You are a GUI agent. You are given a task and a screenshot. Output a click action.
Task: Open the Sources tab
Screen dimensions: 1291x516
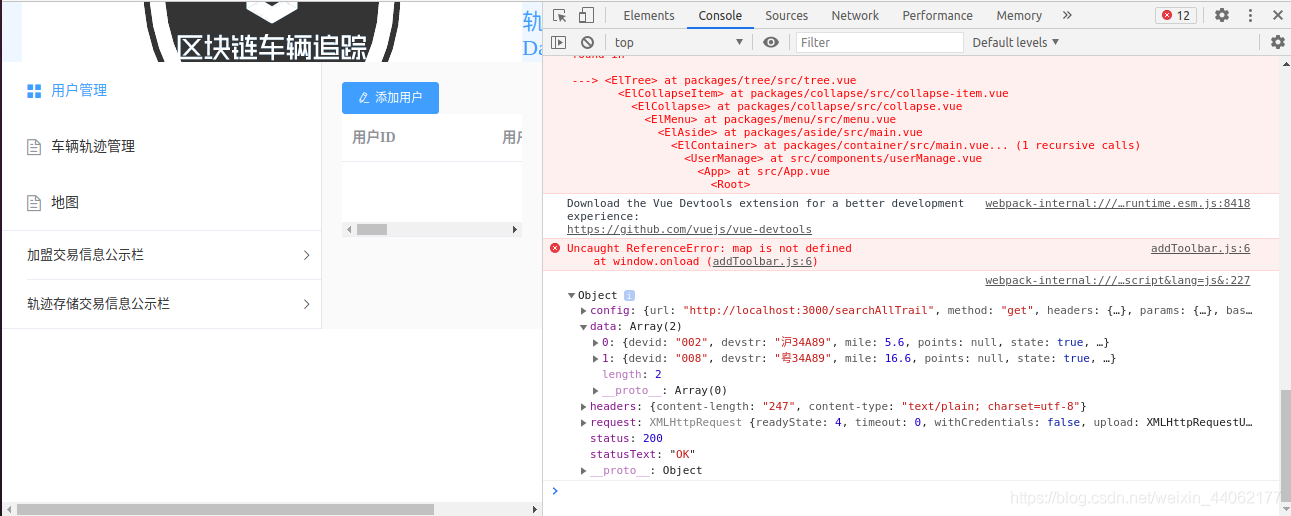pos(787,15)
